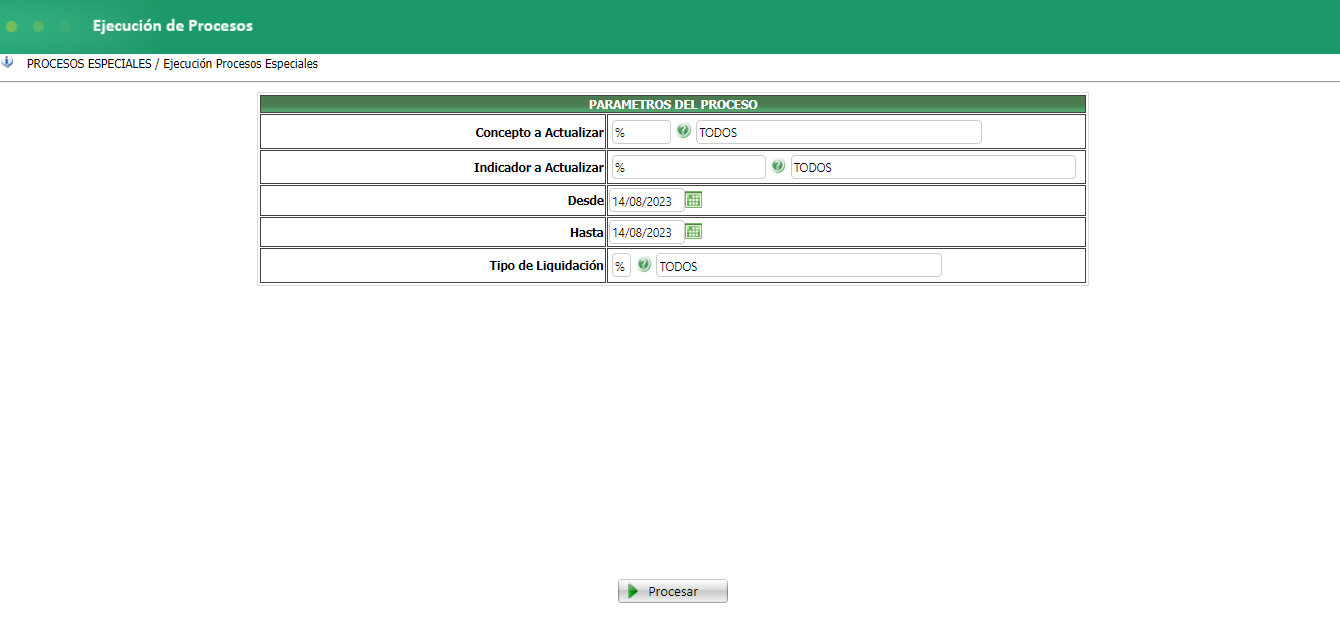
Task: Click the Desde date field
Action: tap(647, 201)
